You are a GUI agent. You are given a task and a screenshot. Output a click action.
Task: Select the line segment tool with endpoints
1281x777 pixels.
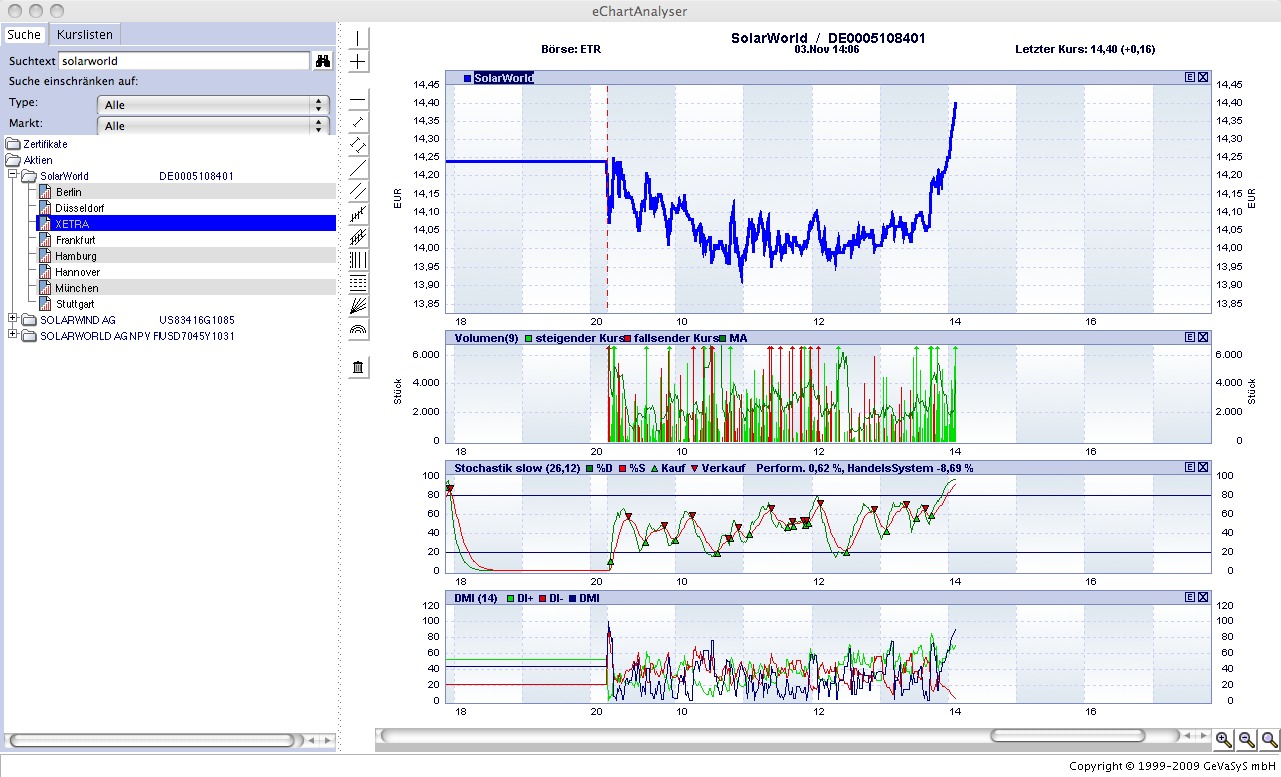(x=359, y=122)
